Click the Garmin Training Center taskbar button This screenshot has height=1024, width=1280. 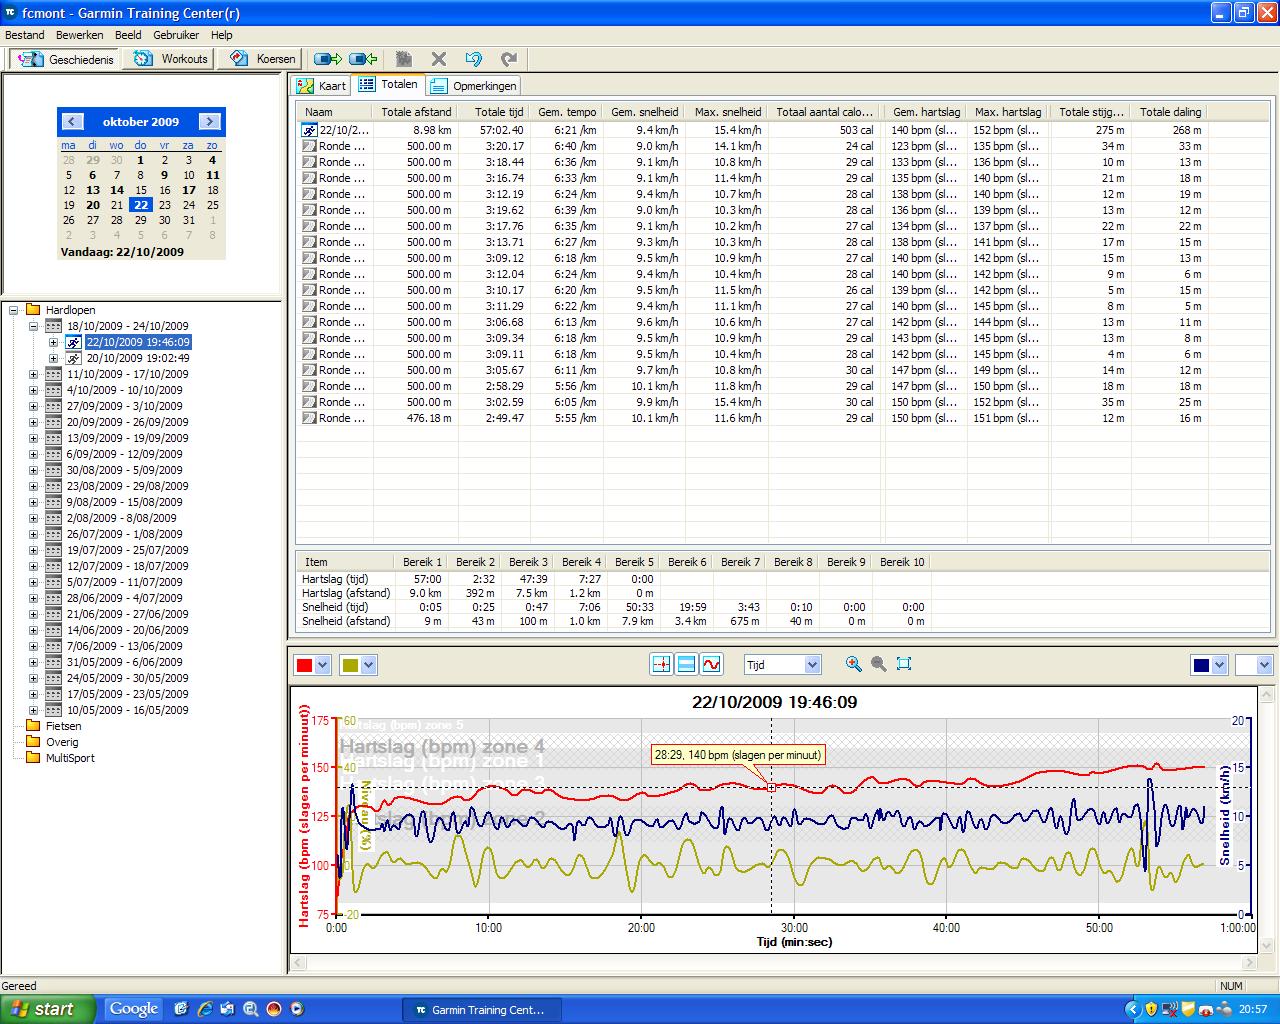coord(482,1010)
